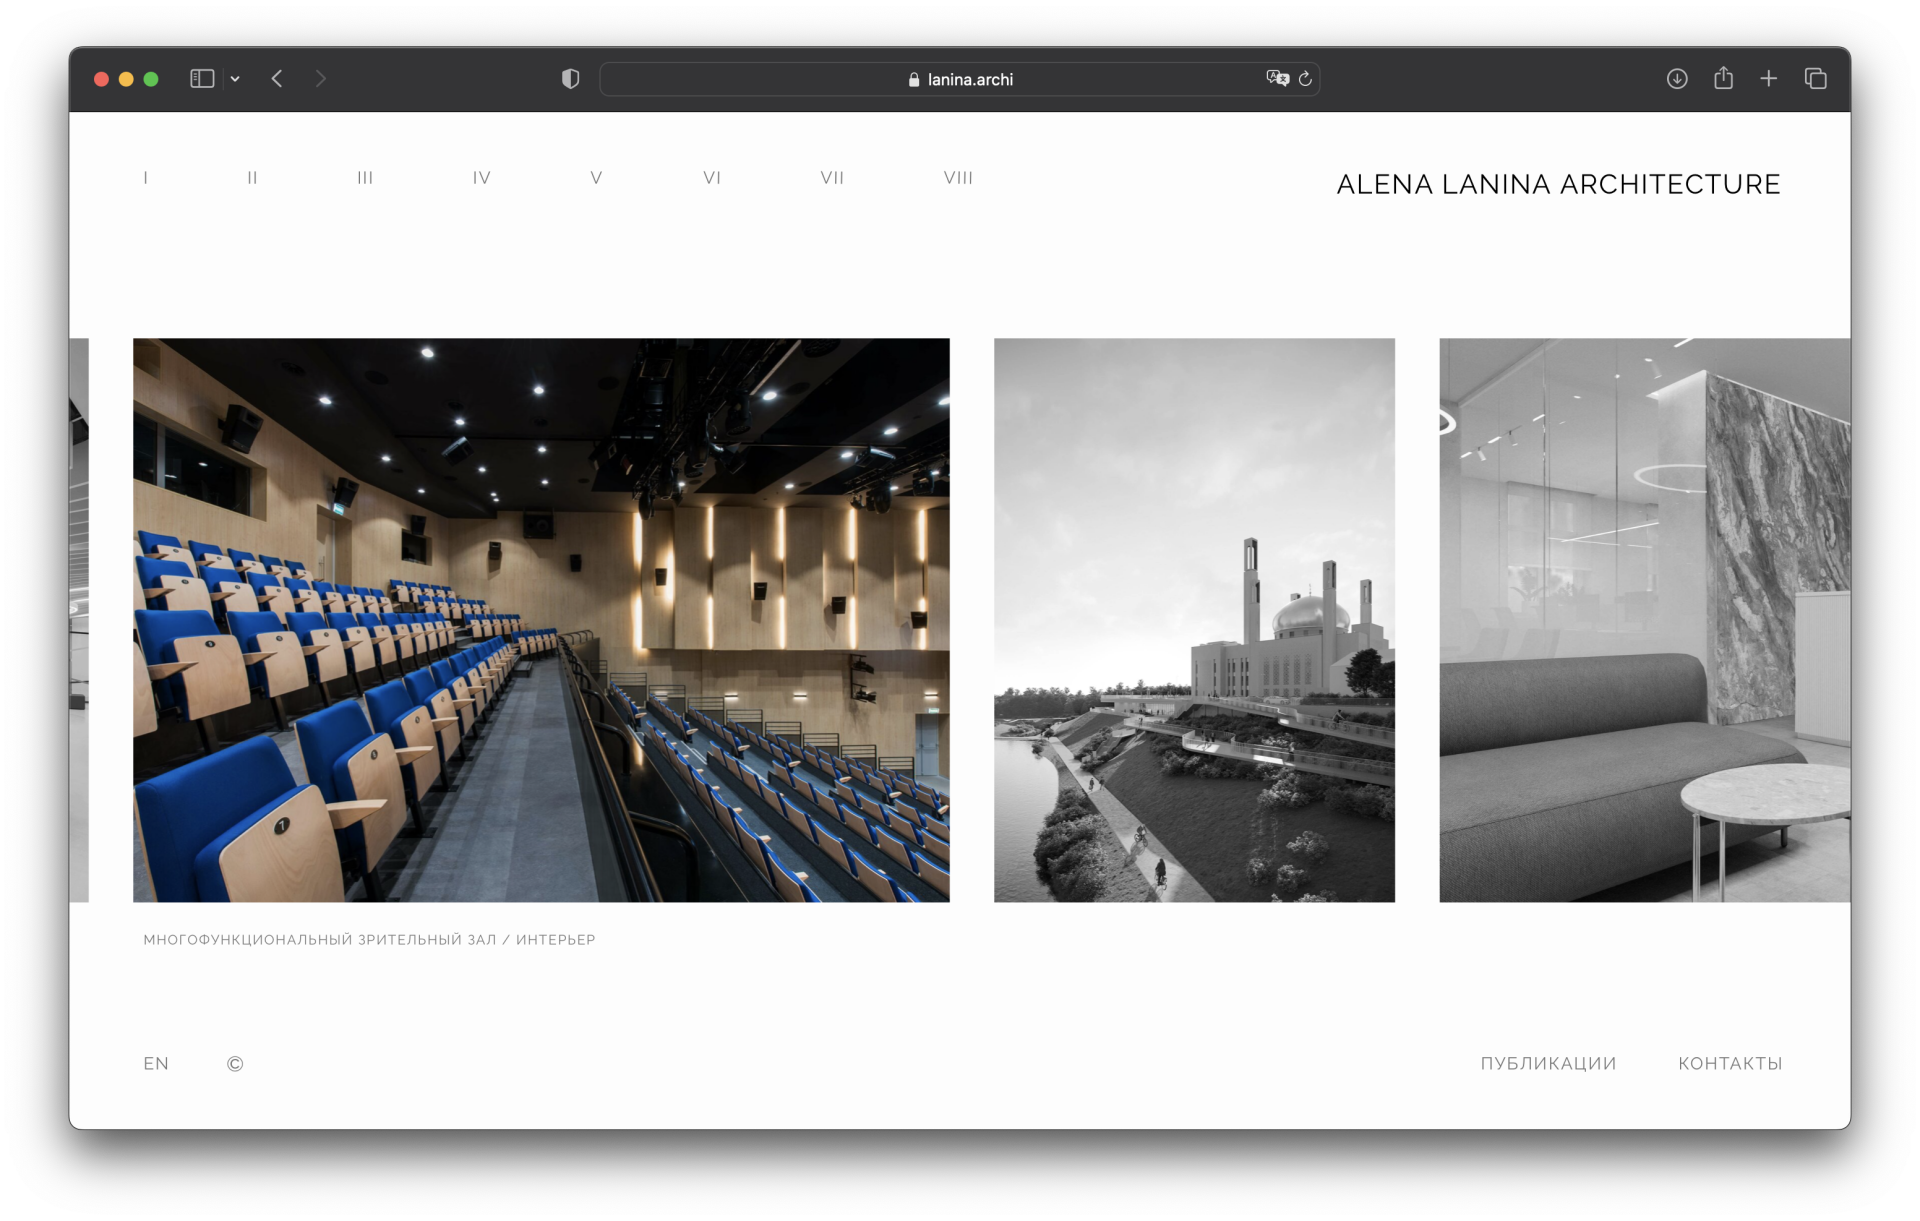Show the Safari downloads list

coord(1677,78)
